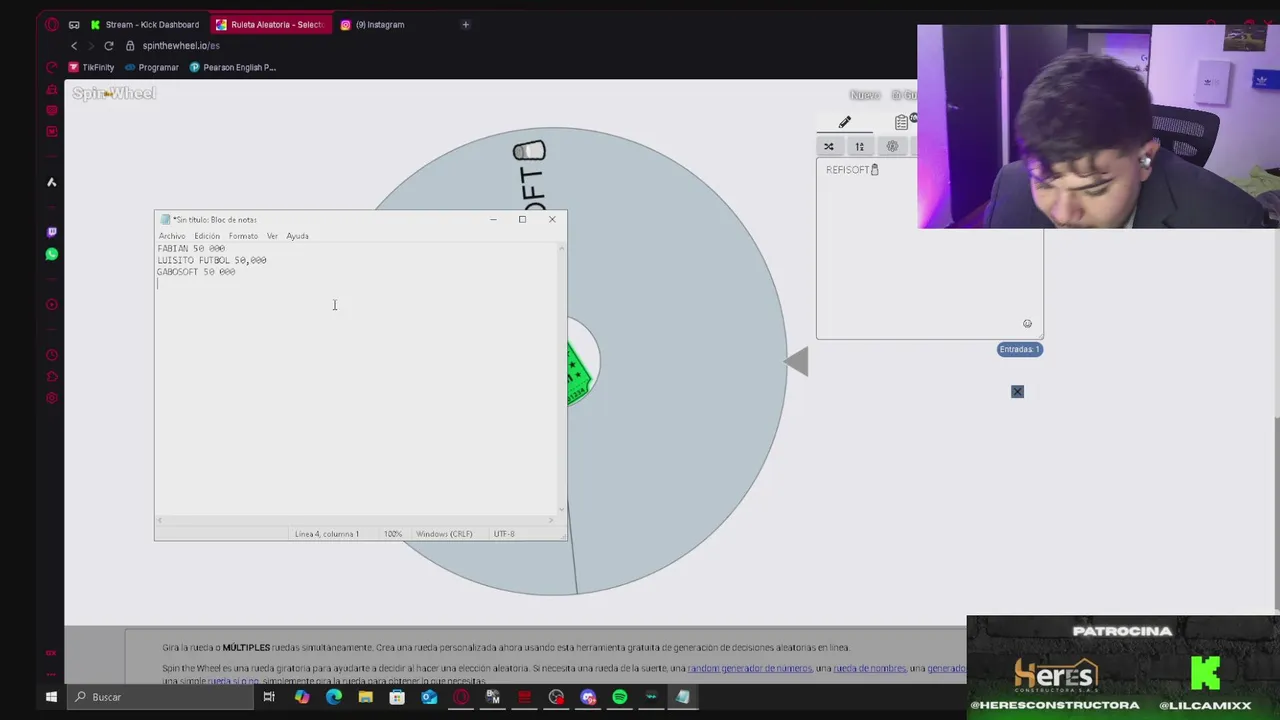Open Notepad Ayuda menu
1280x720 pixels.
[x=297, y=236]
